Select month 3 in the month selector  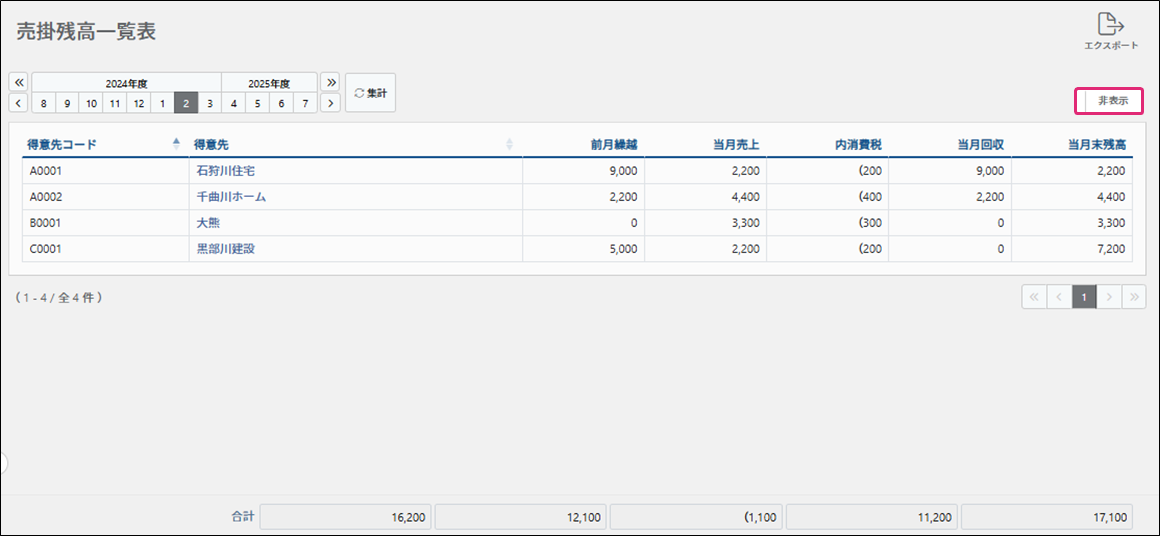coord(209,103)
